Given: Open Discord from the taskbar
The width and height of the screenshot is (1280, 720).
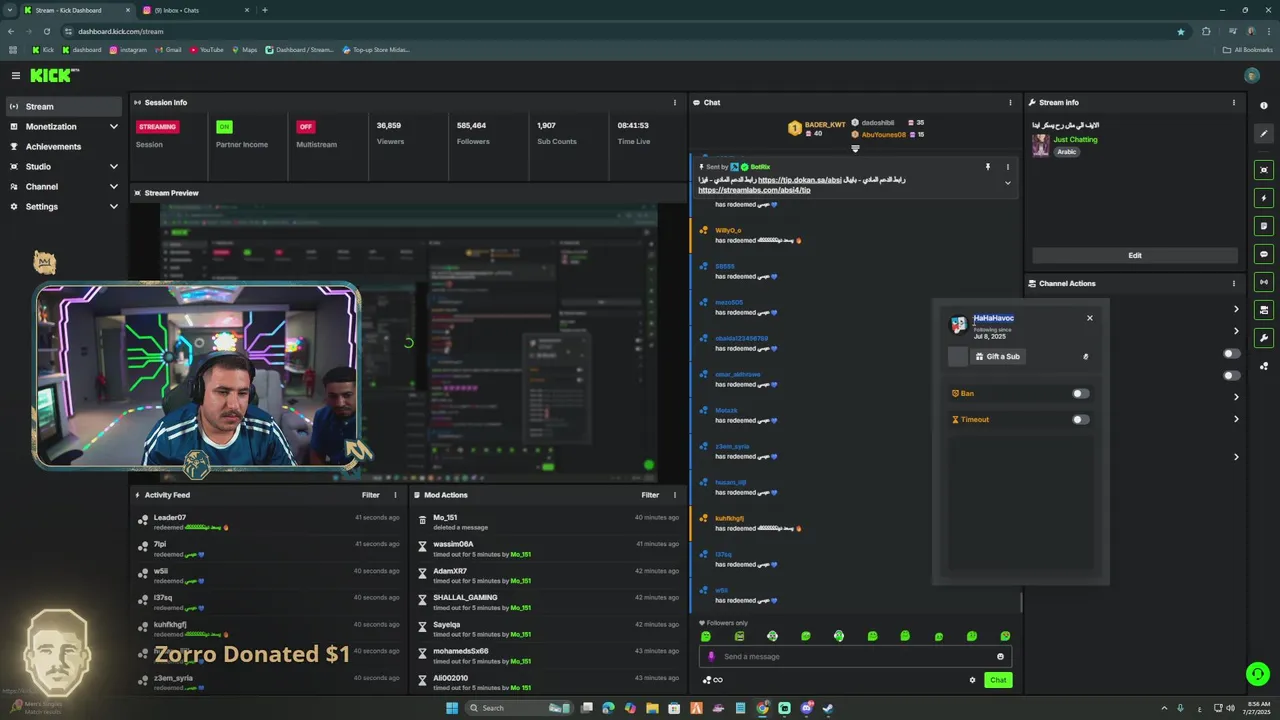Looking at the screenshot, I should [x=806, y=708].
